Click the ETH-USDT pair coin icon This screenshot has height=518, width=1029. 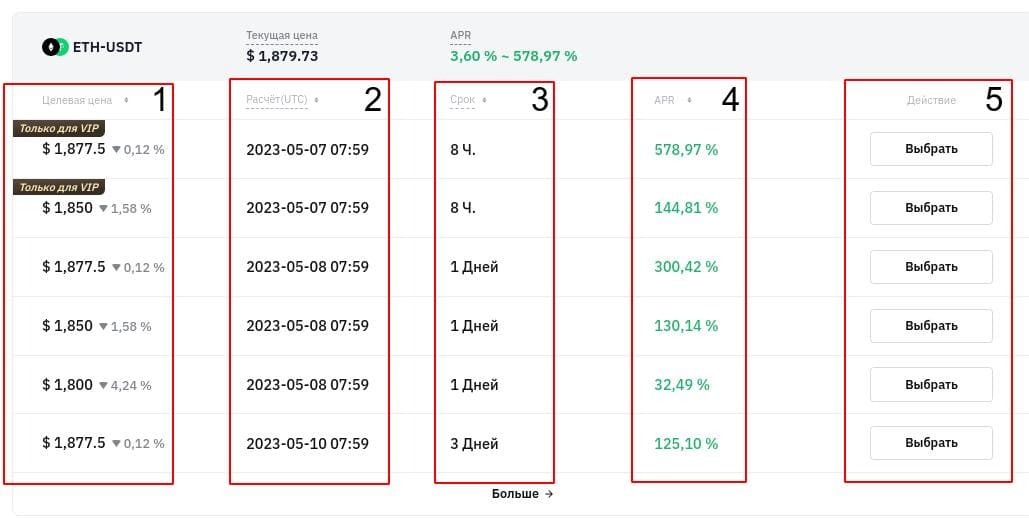point(55,47)
